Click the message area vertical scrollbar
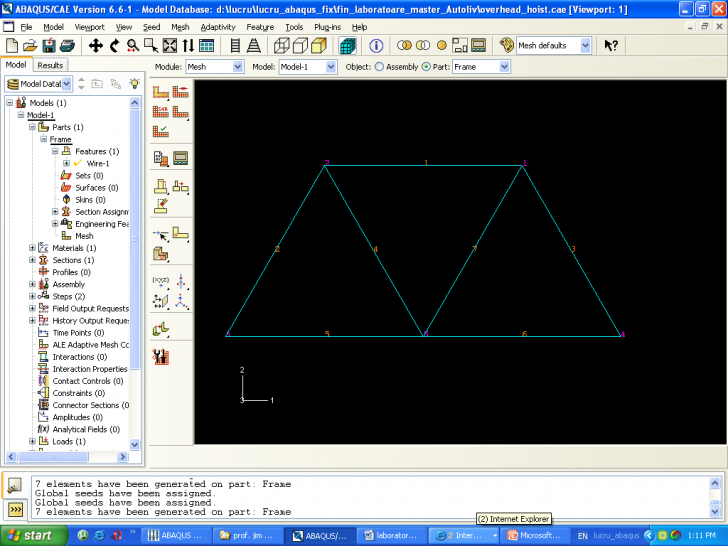The height and width of the screenshot is (546, 728). 714,494
